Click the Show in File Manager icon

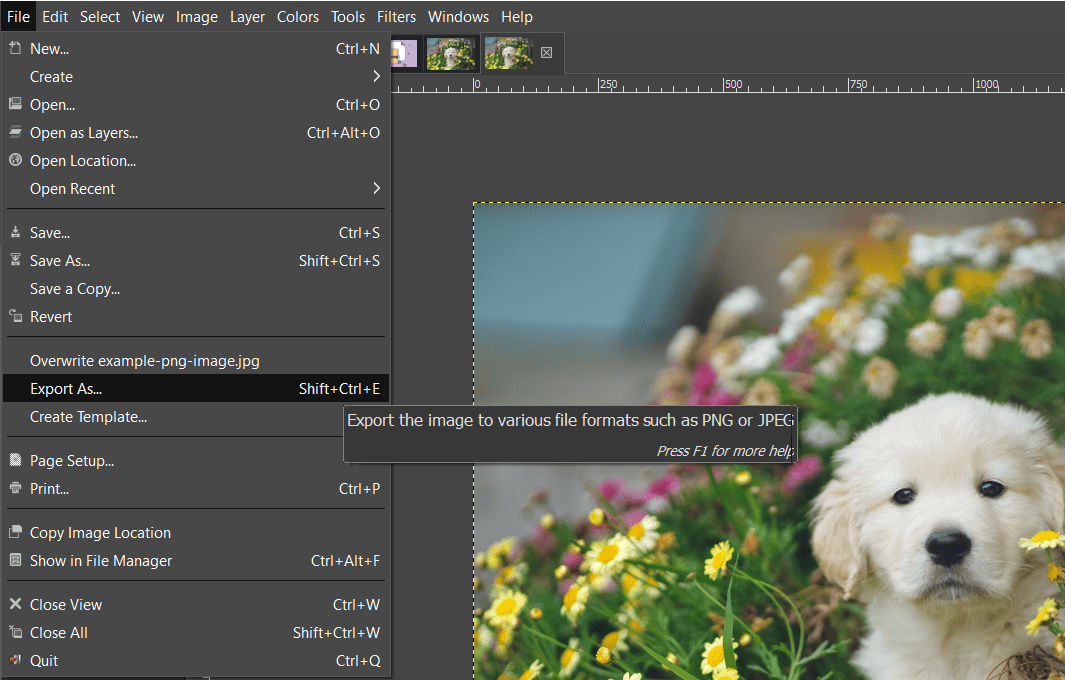click(16, 560)
